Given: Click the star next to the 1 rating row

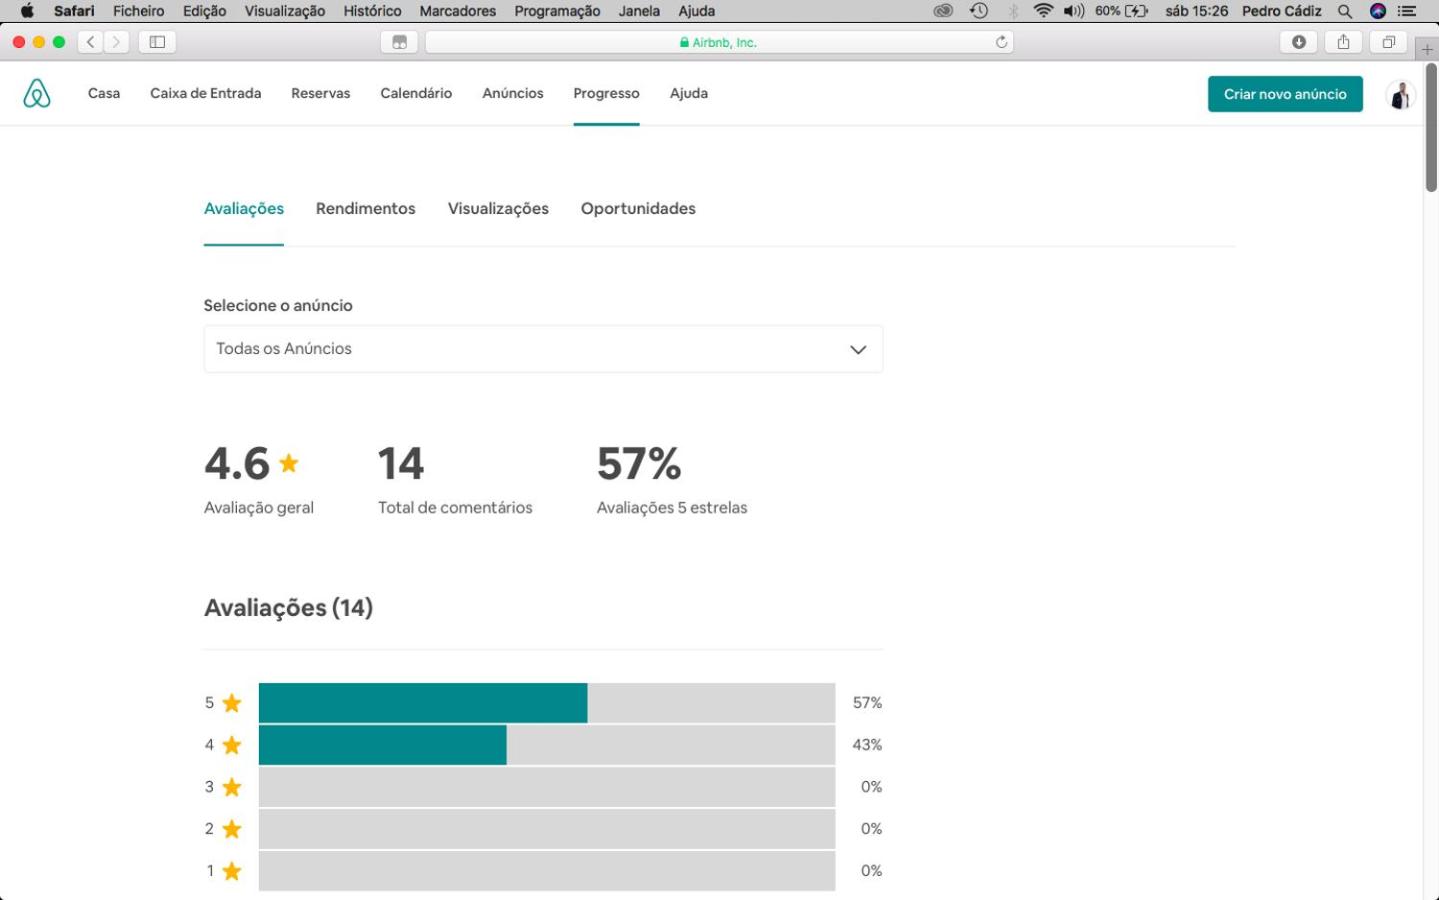Looking at the screenshot, I should [x=232, y=871].
